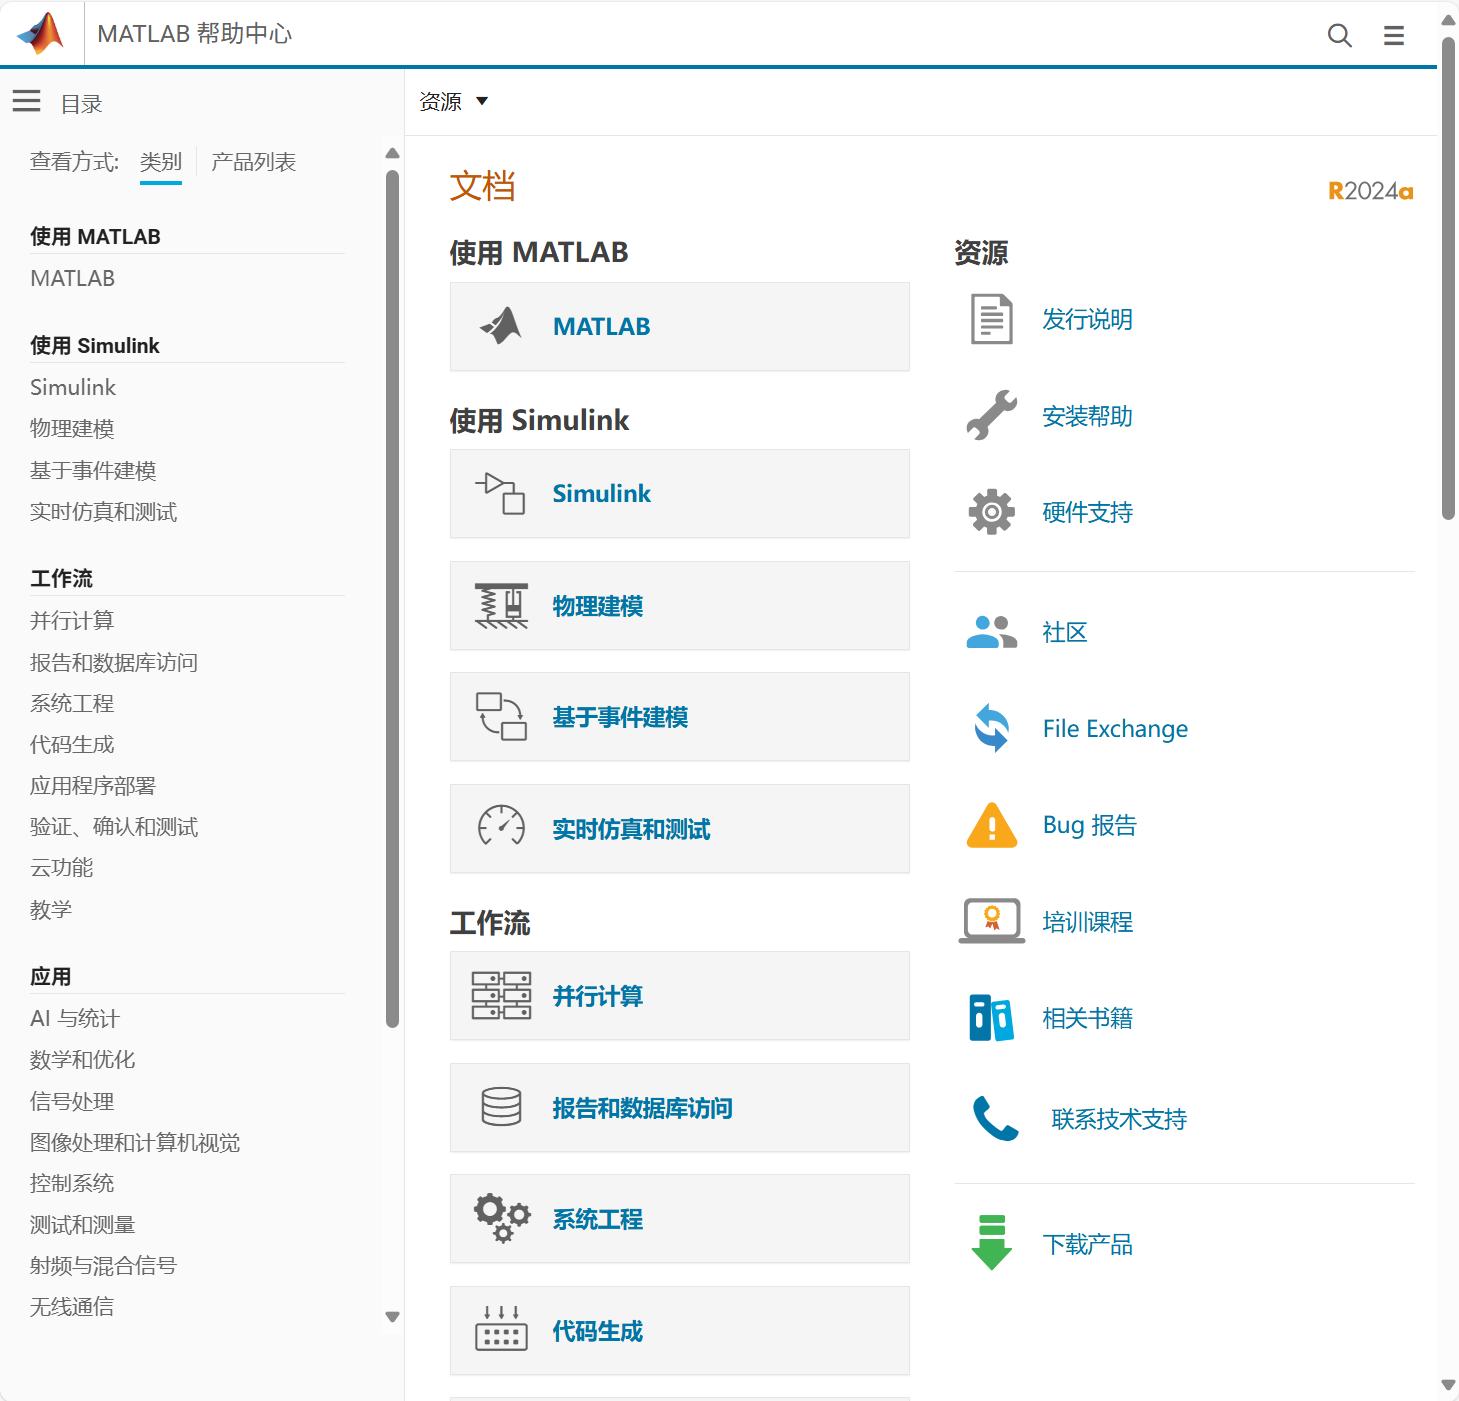
Task: Click the Bug 报告 warning triangle icon
Action: point(992,825)
